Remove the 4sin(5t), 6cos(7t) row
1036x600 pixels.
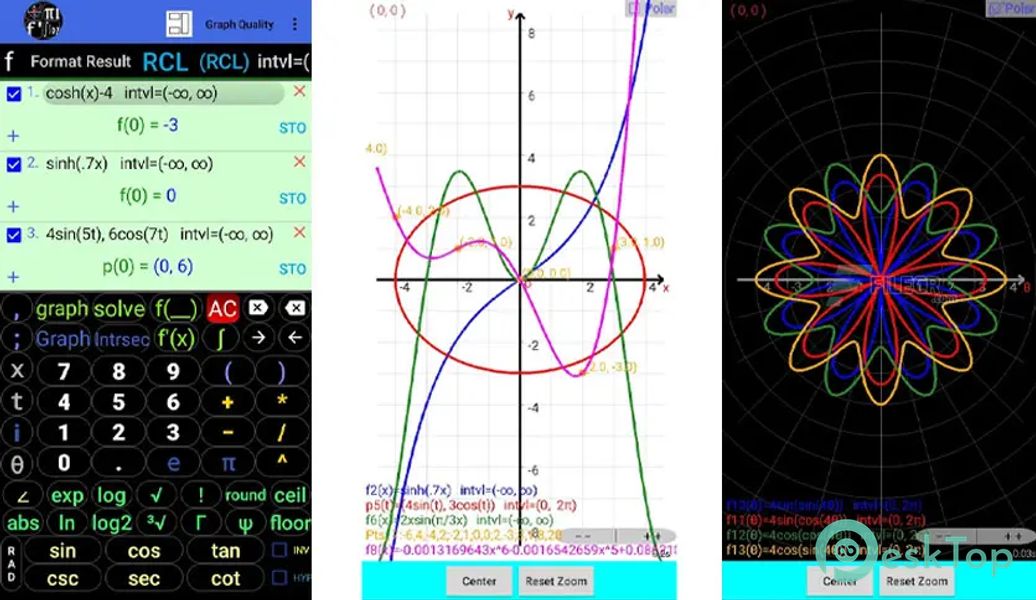point(299,233)
